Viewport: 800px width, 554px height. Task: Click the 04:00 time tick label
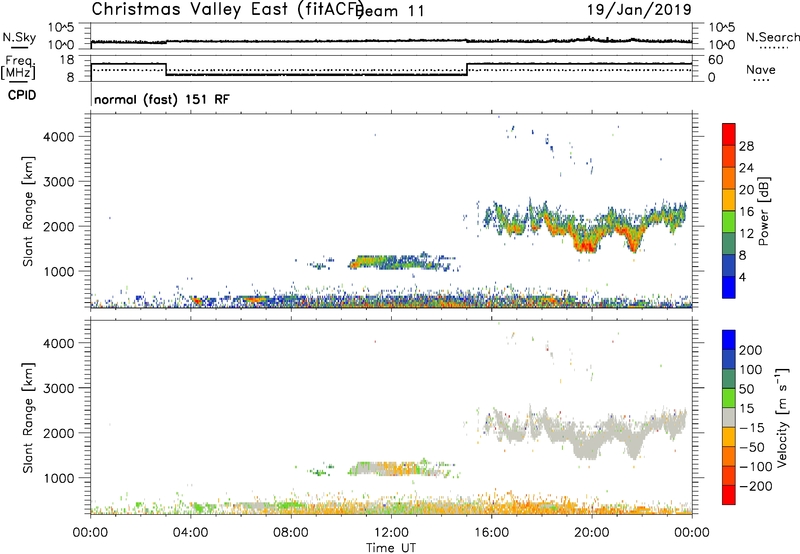[190, 533]
